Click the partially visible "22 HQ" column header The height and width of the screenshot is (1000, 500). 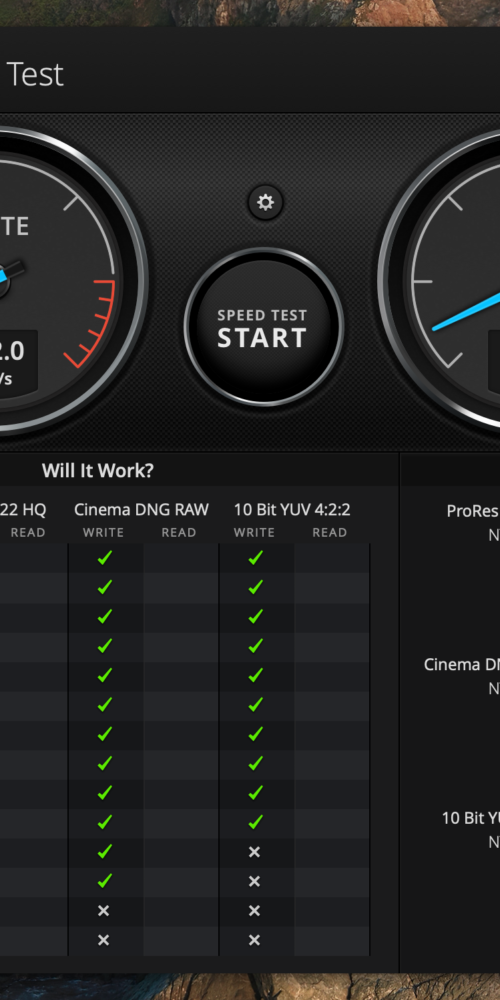pos(23,510)
